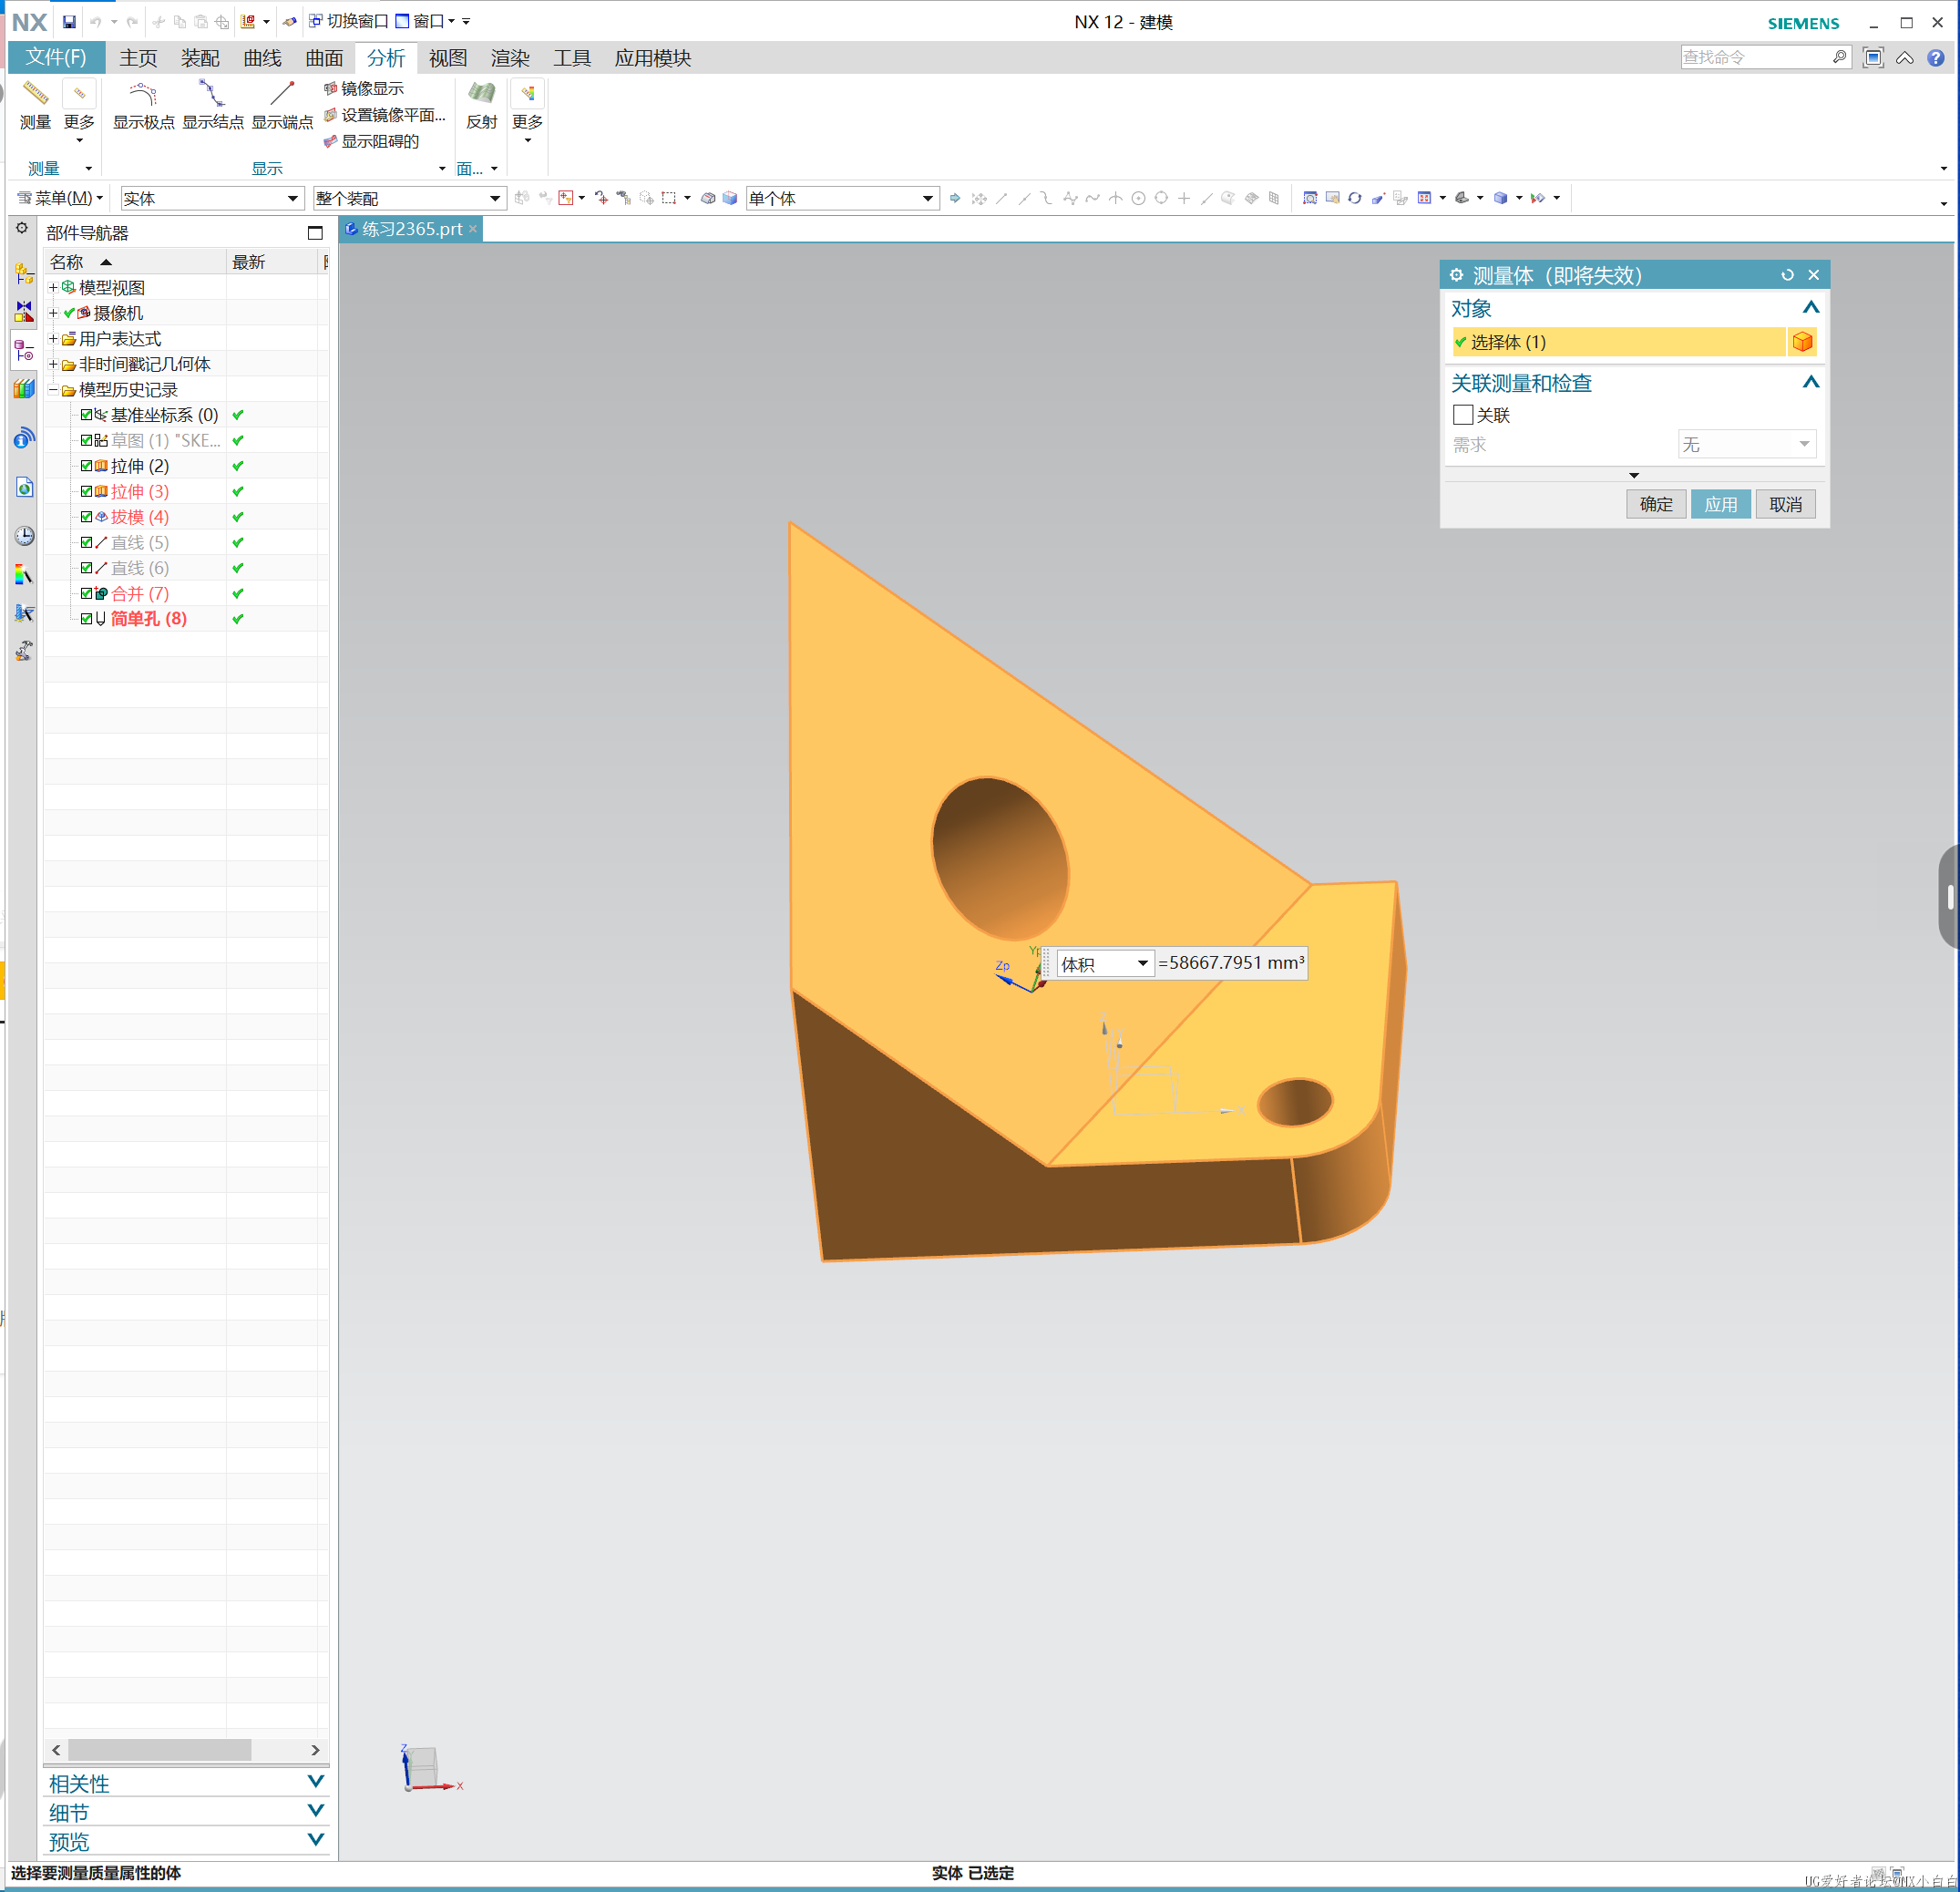Open the History clock sidebar icon
The height and width of the screenshot is (1892, 1960).
point(24,536)
